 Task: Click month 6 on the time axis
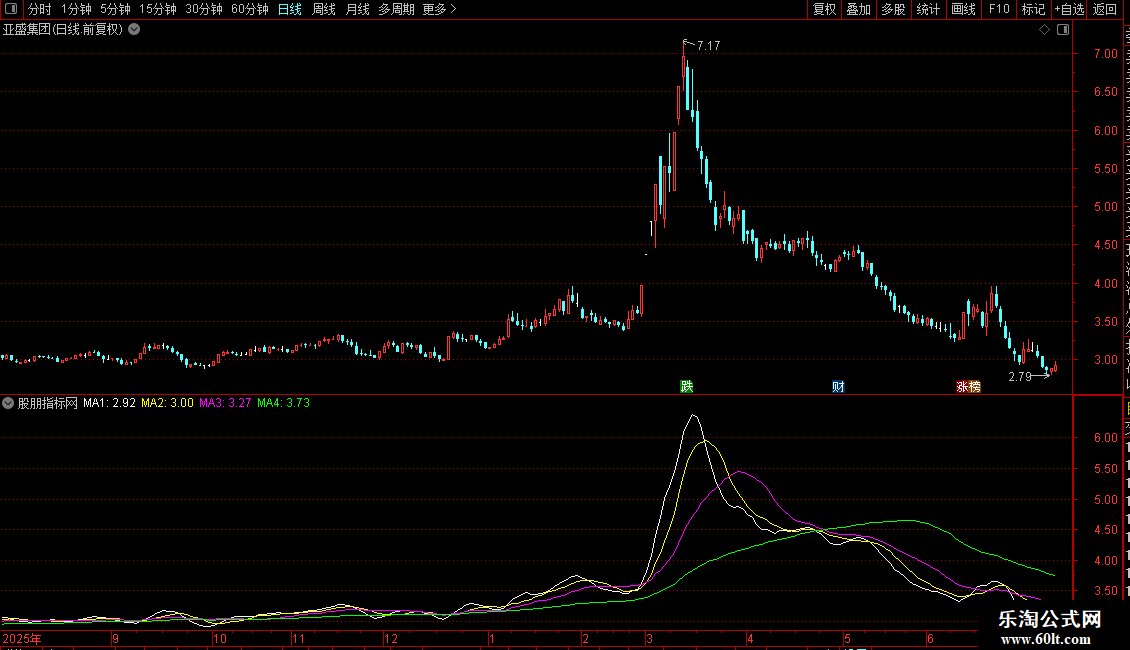click(x=930, y=638)
